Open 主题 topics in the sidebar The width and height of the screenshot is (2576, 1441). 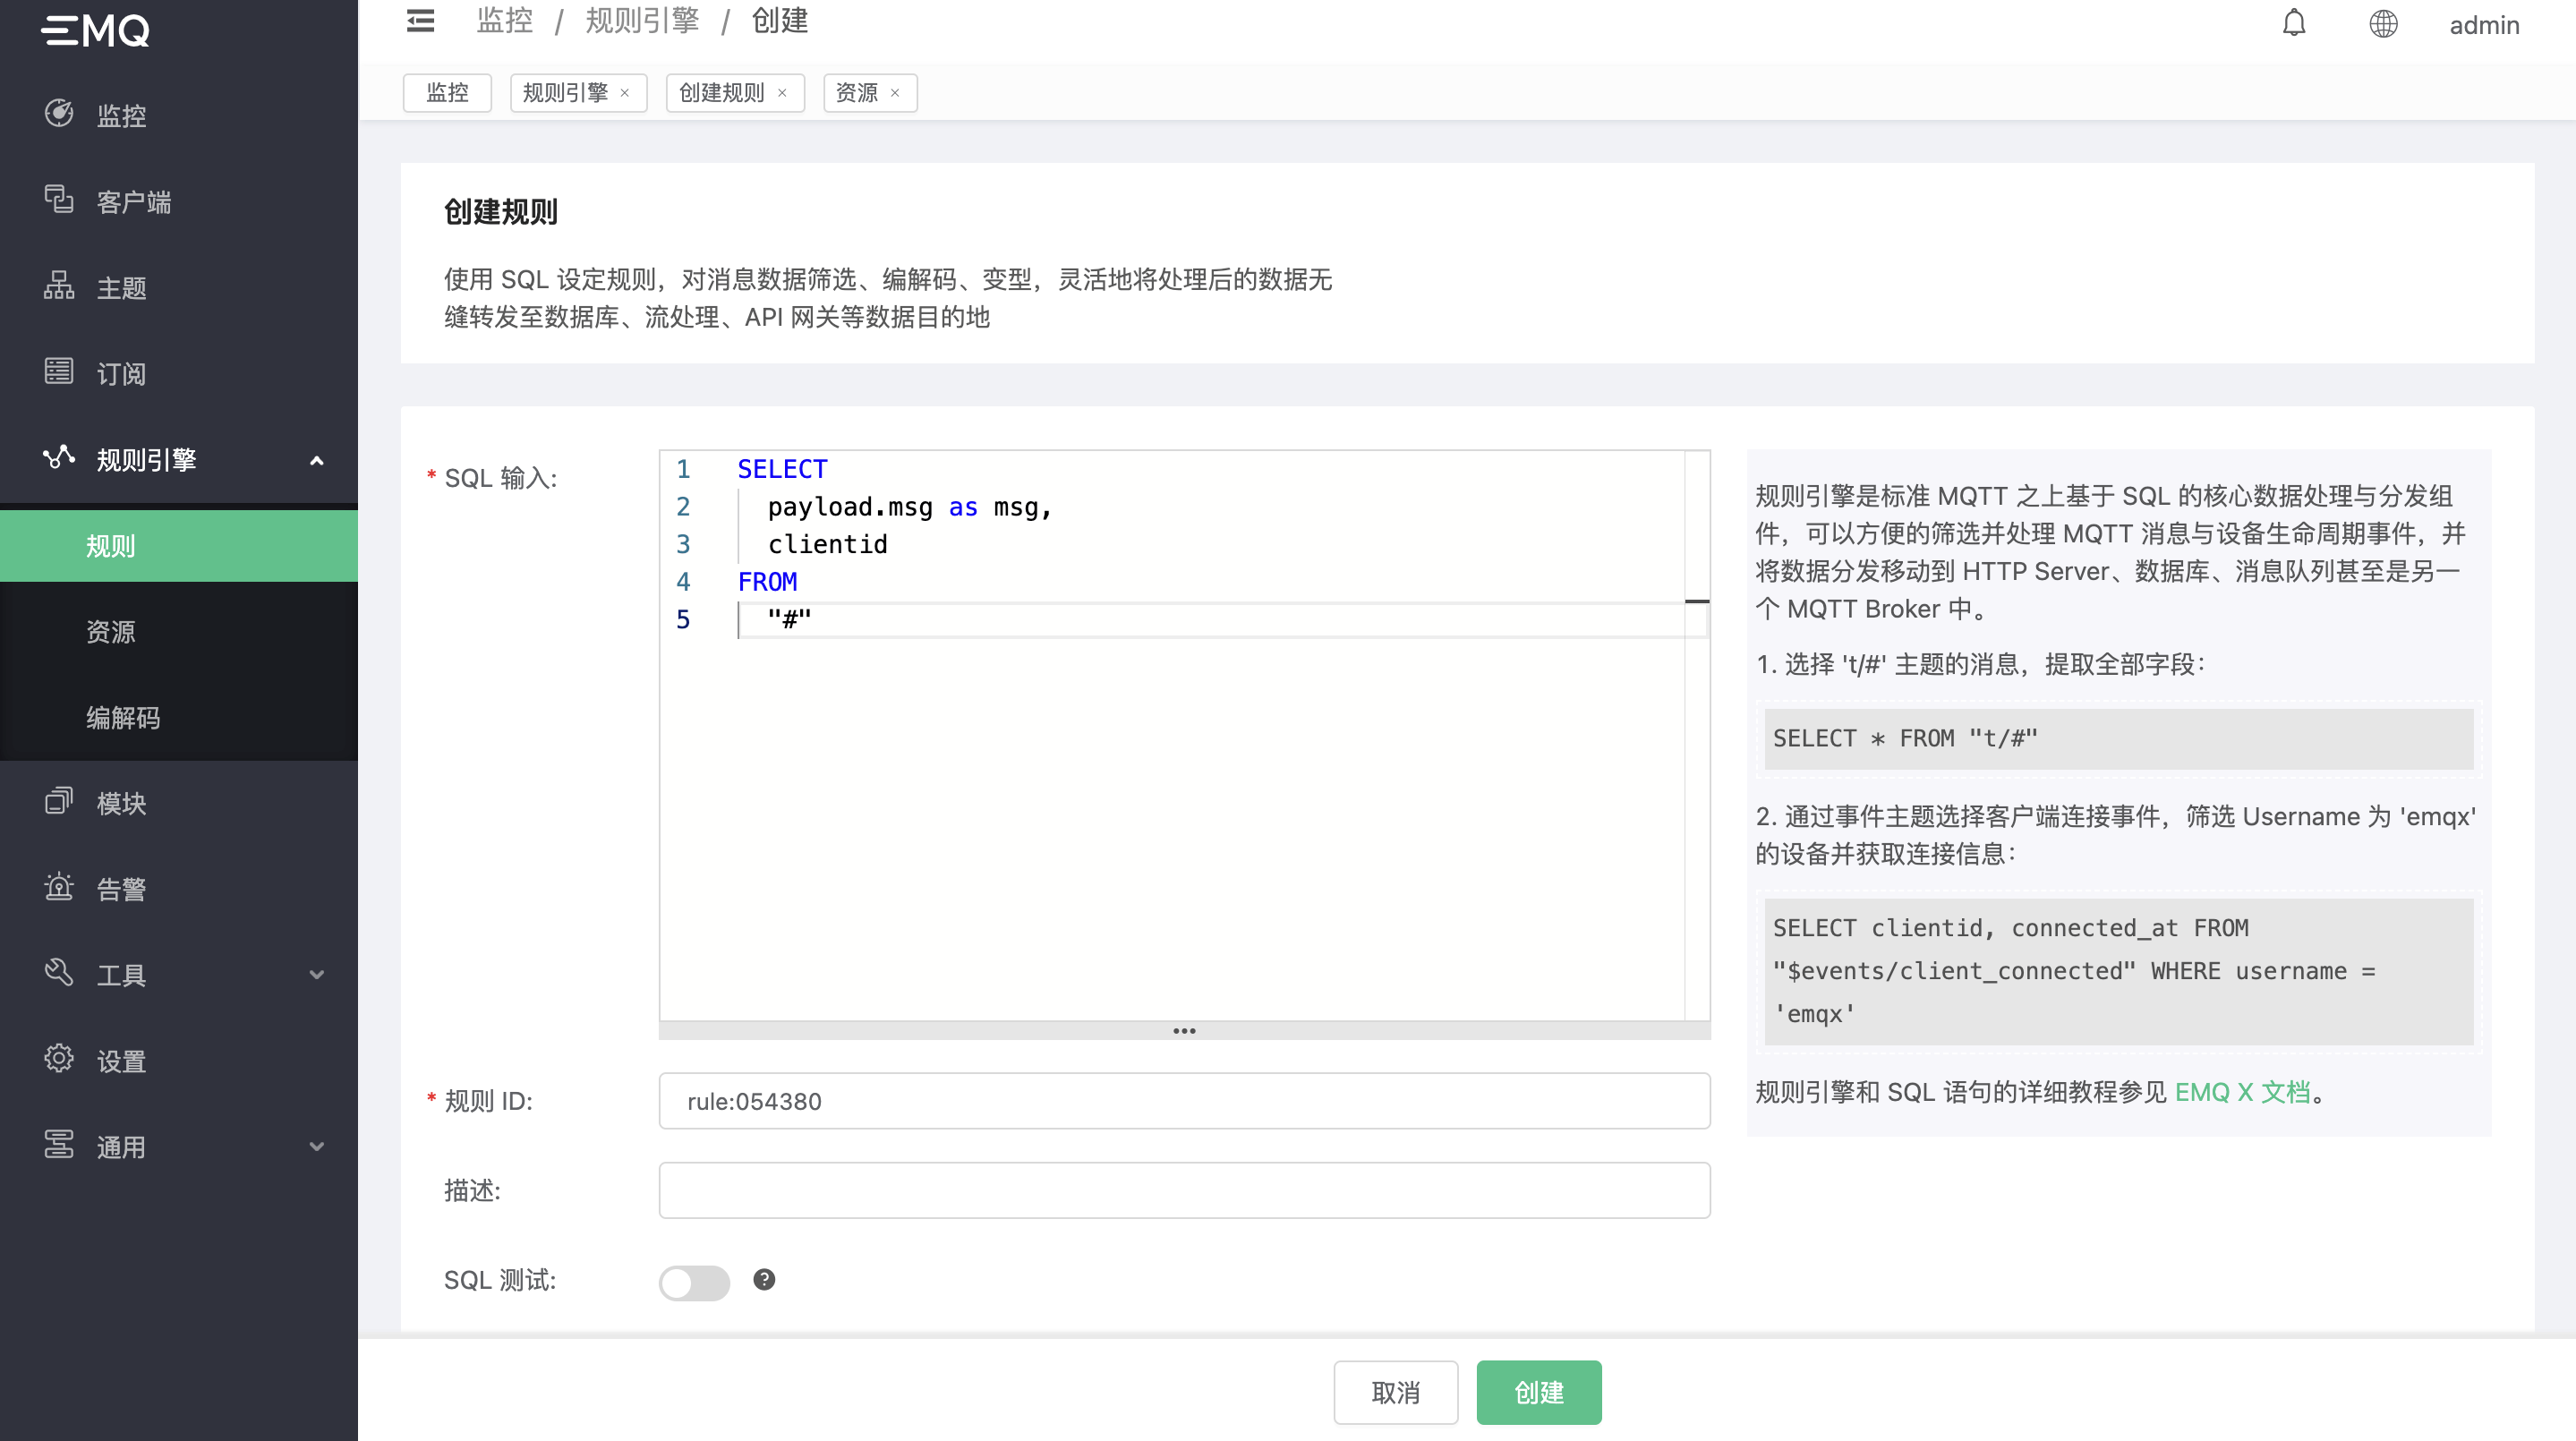121,287
